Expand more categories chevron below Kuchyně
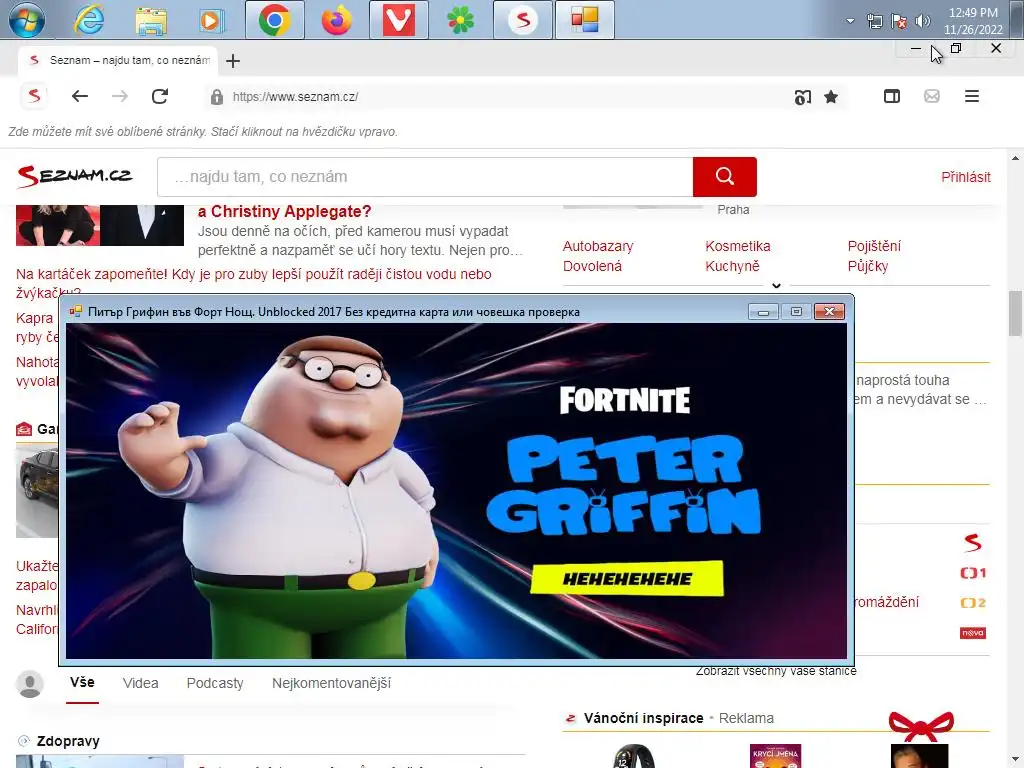 (776, 285)
